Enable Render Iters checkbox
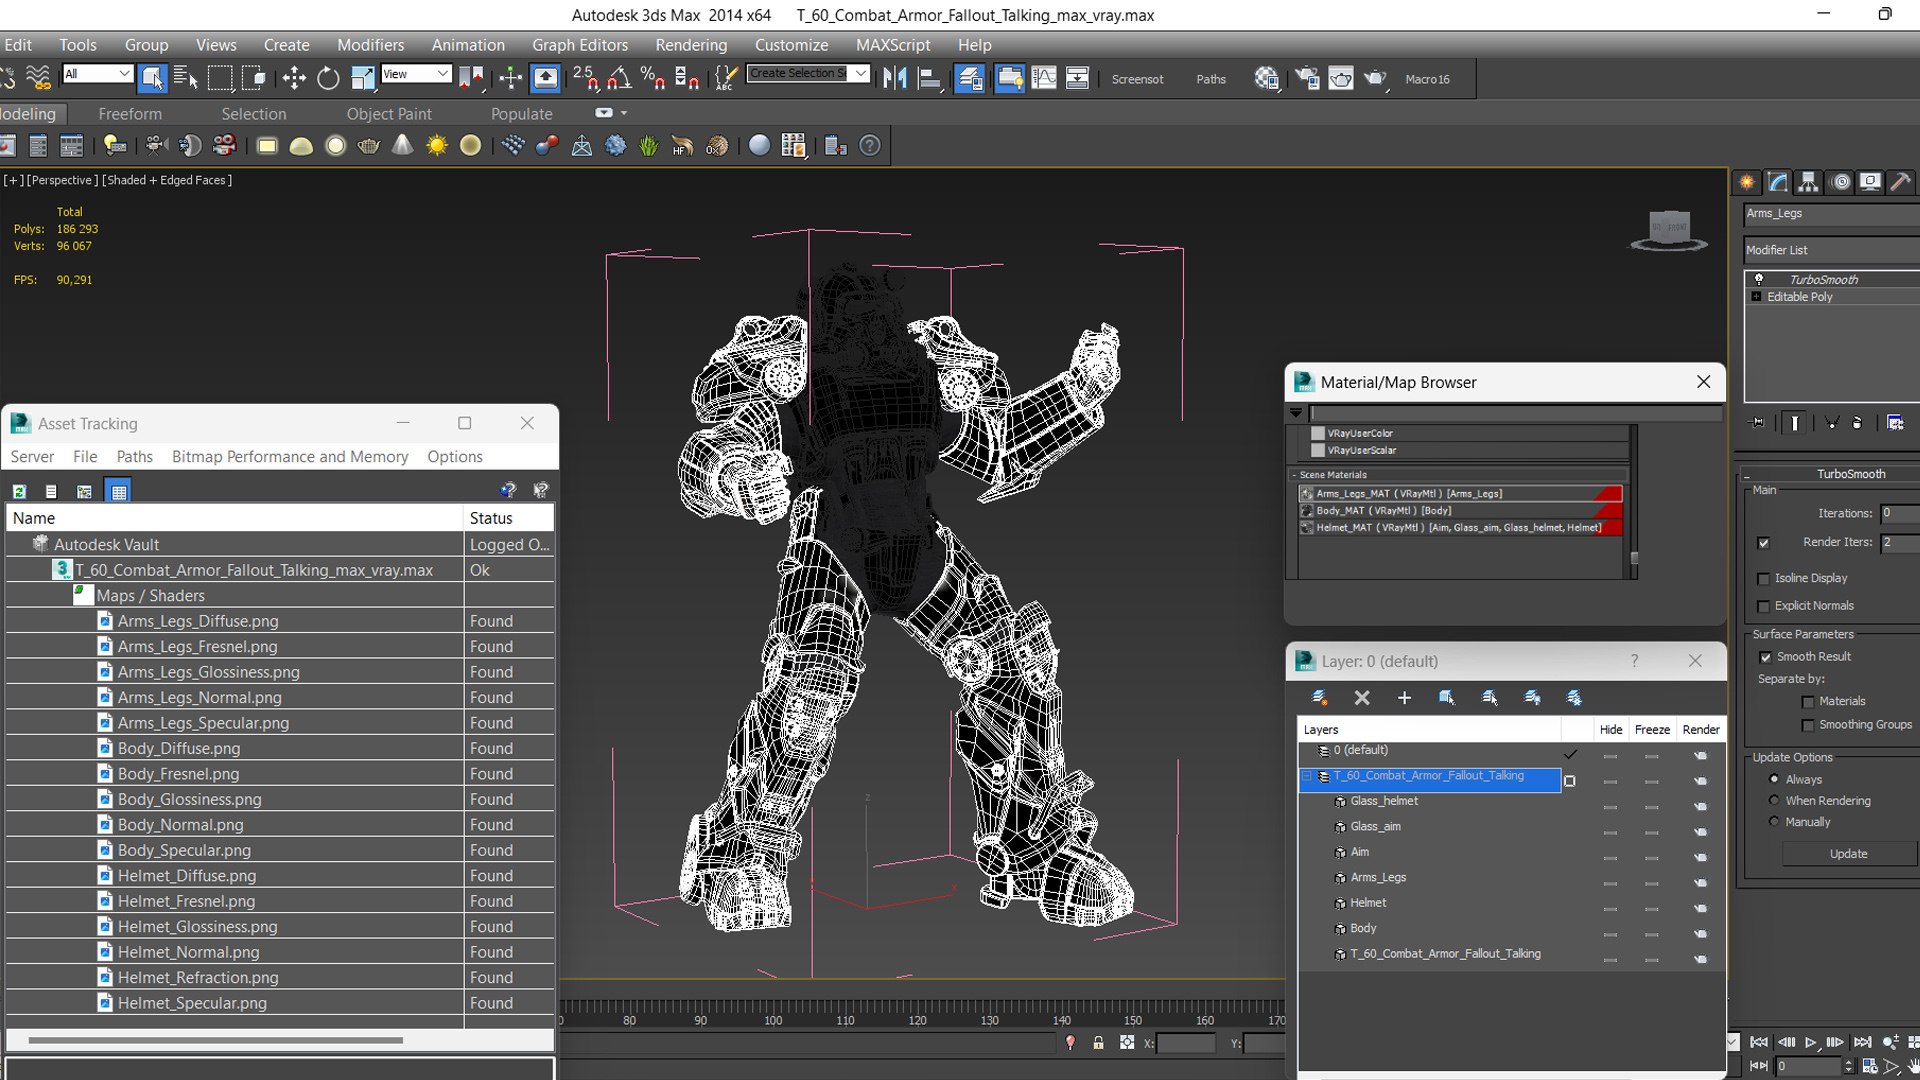Screen dimensions: 1920x1080 coord(1763,543)
